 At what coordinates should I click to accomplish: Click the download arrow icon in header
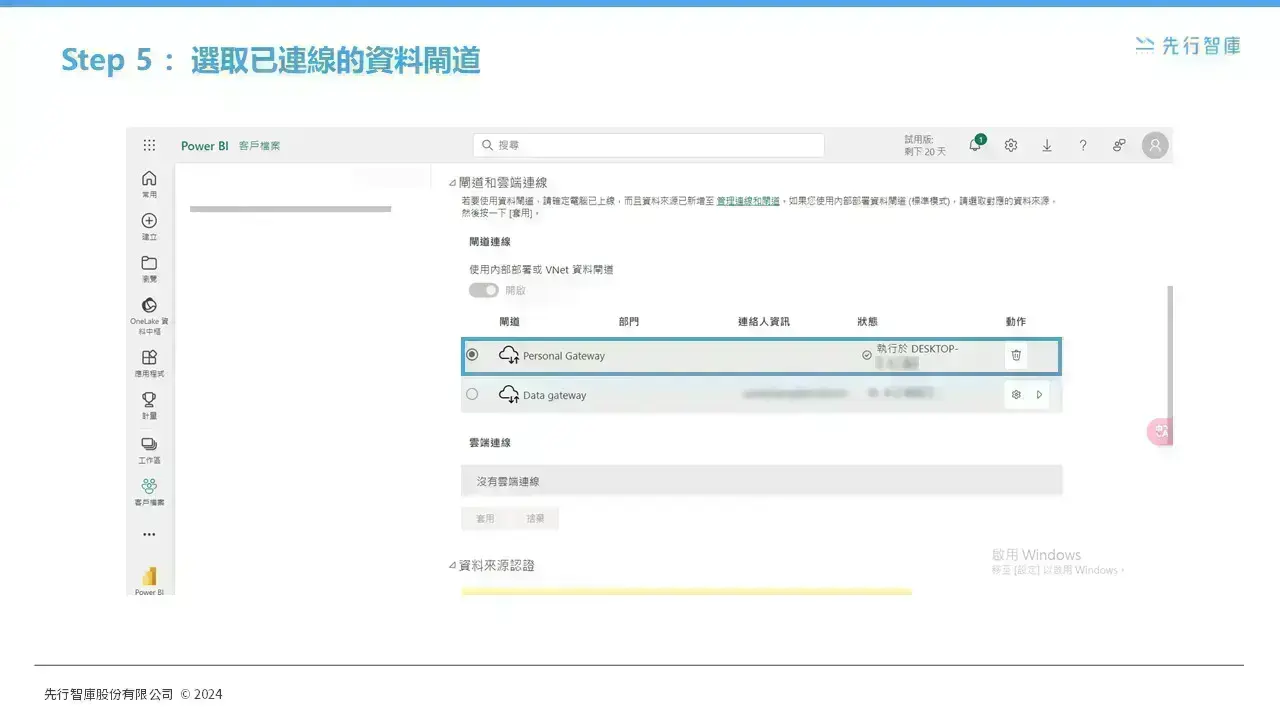1047,145
